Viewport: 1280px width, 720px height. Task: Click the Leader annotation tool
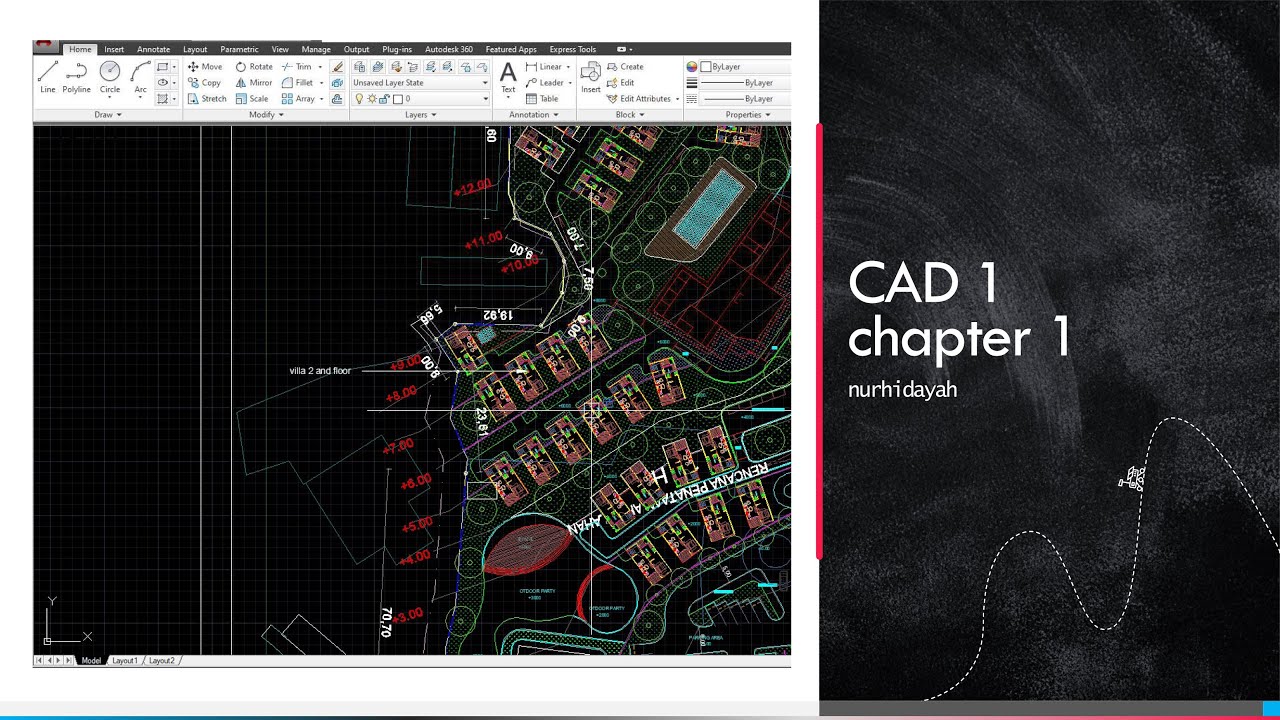pyautogui.click(x=544, y=83)
